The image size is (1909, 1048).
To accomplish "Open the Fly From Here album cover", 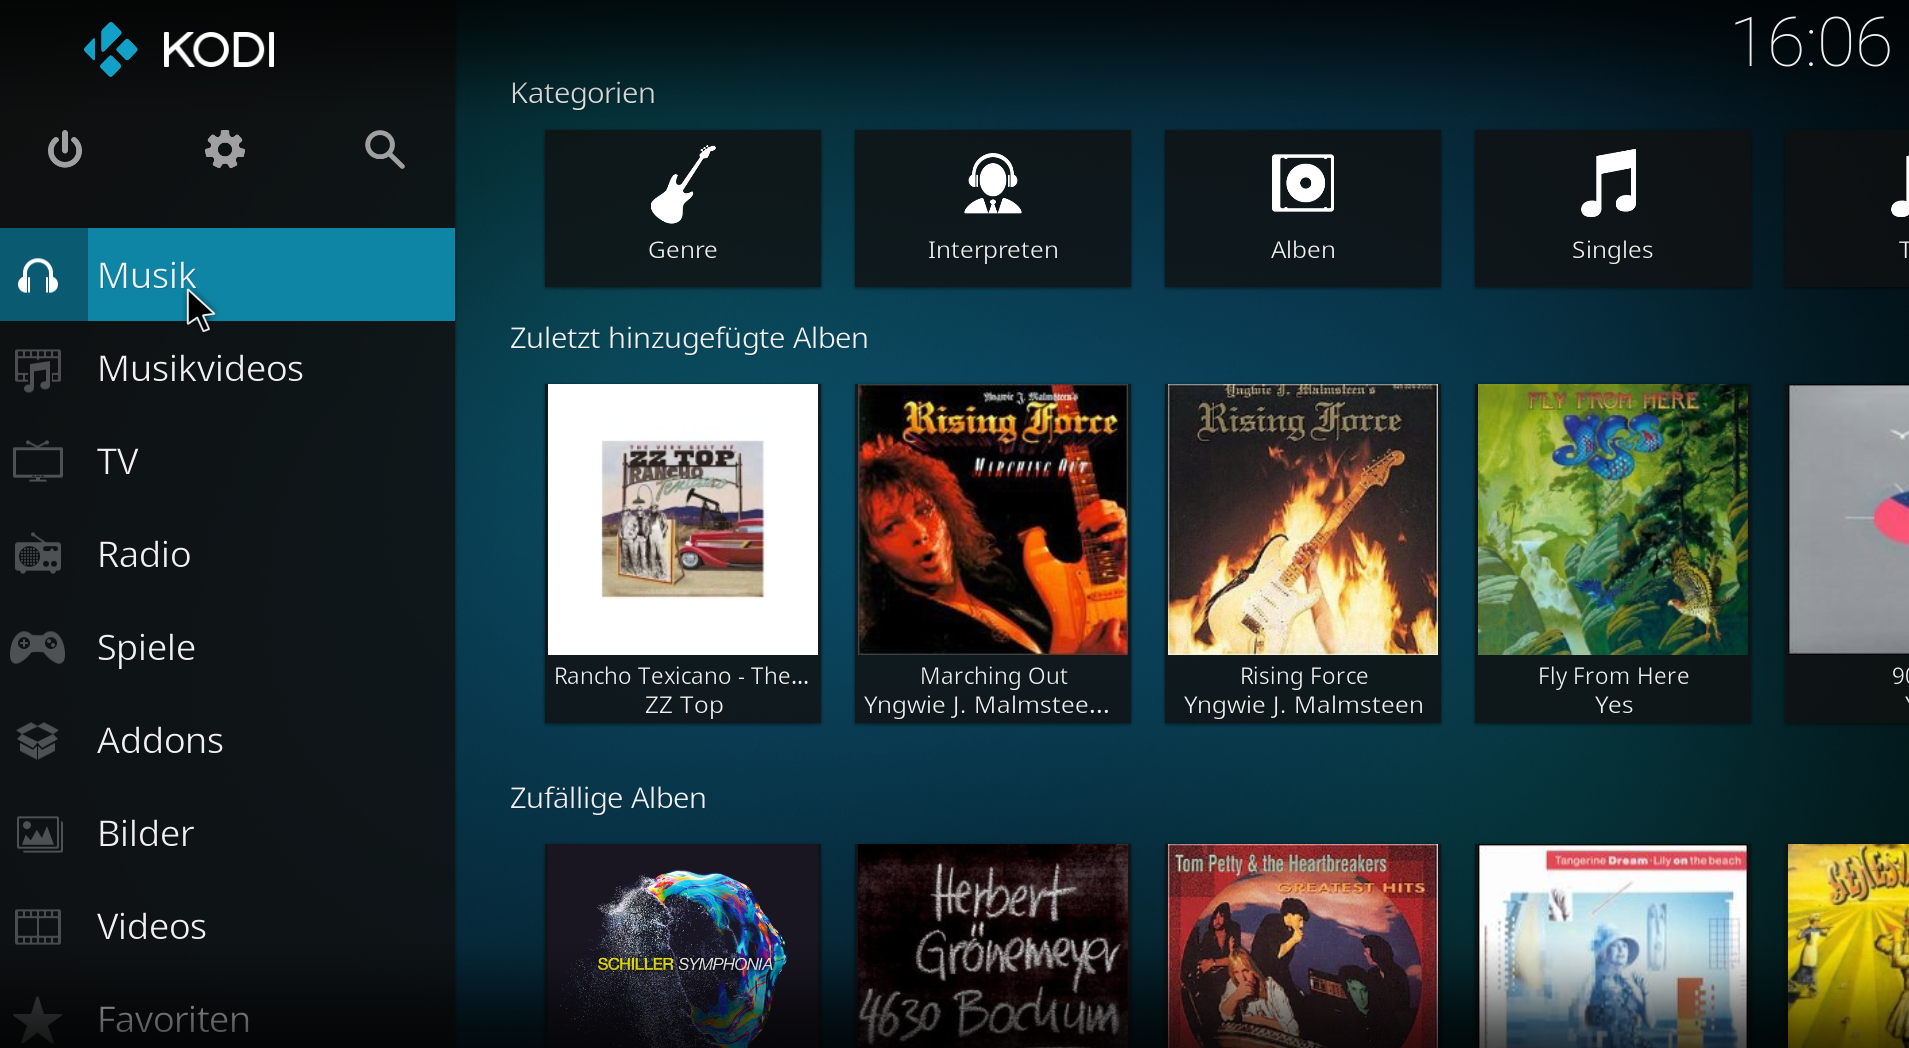I will click(x=1613, y=519).
